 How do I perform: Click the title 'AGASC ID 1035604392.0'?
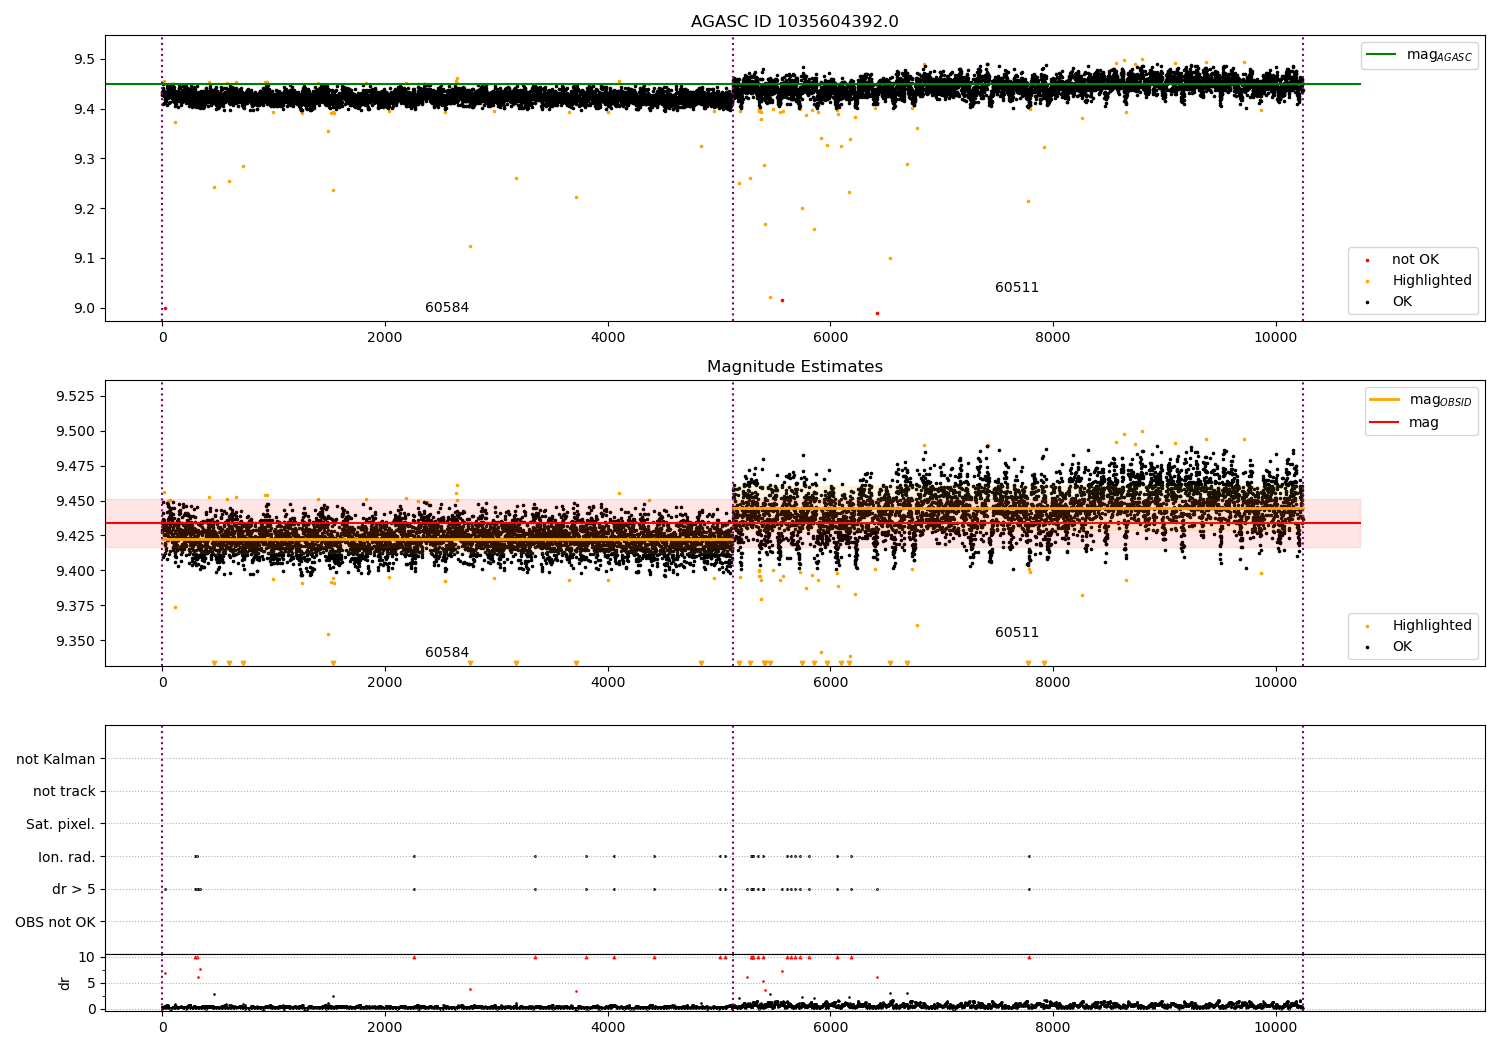794,22
